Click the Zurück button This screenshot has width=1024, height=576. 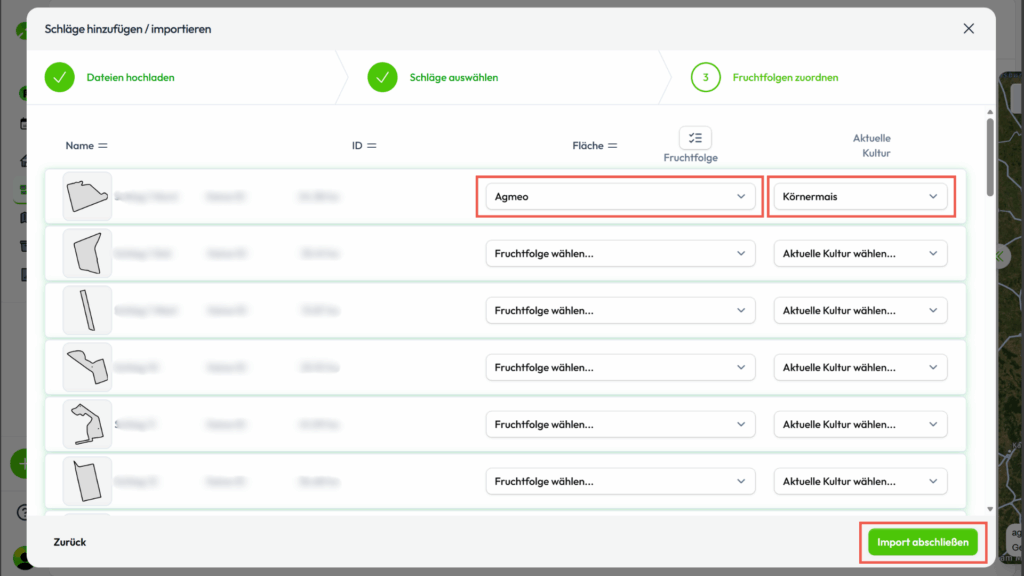coord(70,542)
